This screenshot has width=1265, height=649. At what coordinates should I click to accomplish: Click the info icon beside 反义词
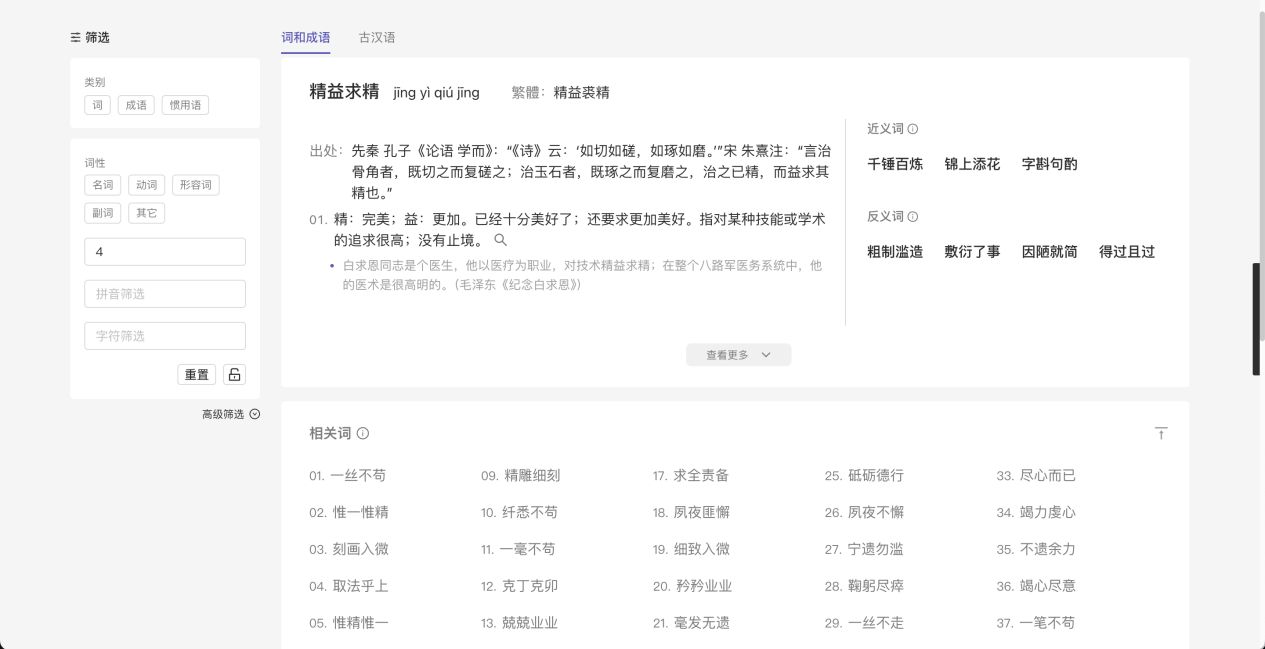click(x=913, y=217)
